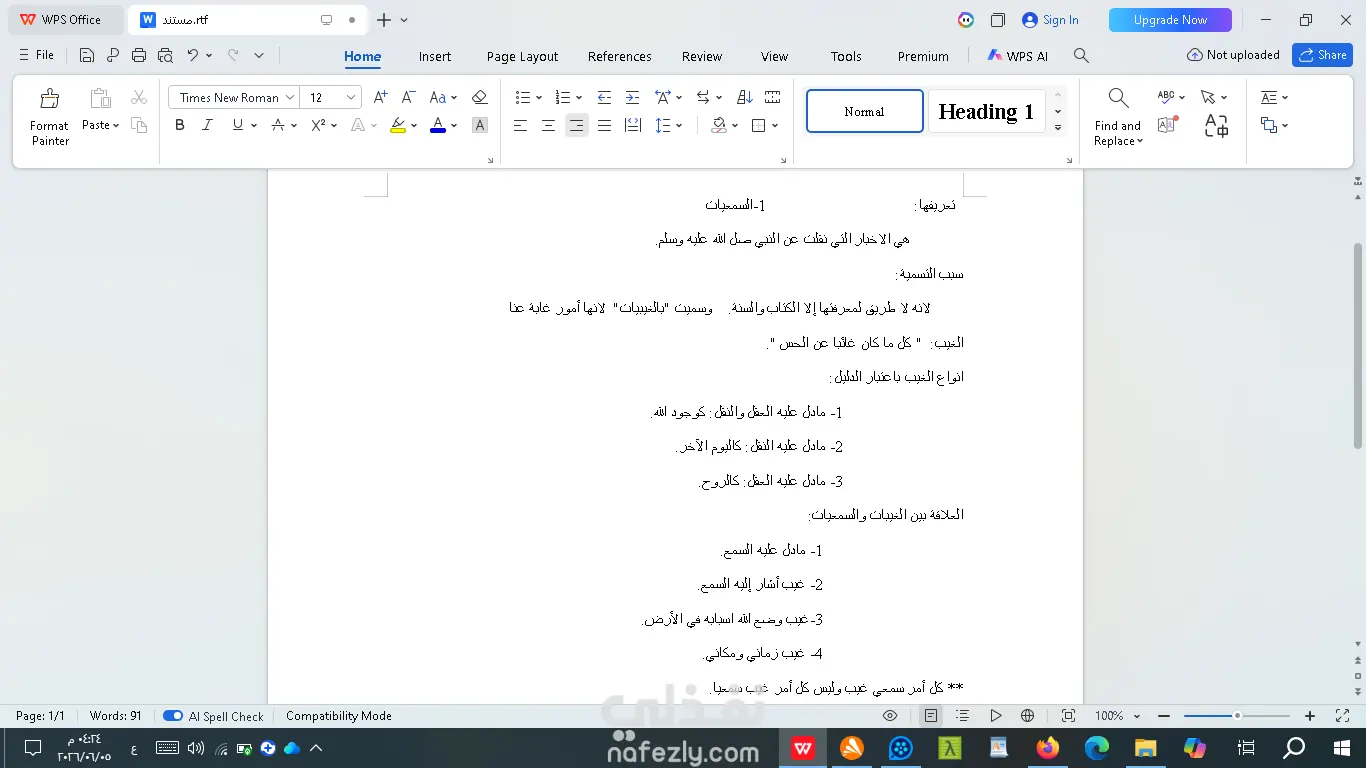Switch to web layout globe icon

[1027, 716]
